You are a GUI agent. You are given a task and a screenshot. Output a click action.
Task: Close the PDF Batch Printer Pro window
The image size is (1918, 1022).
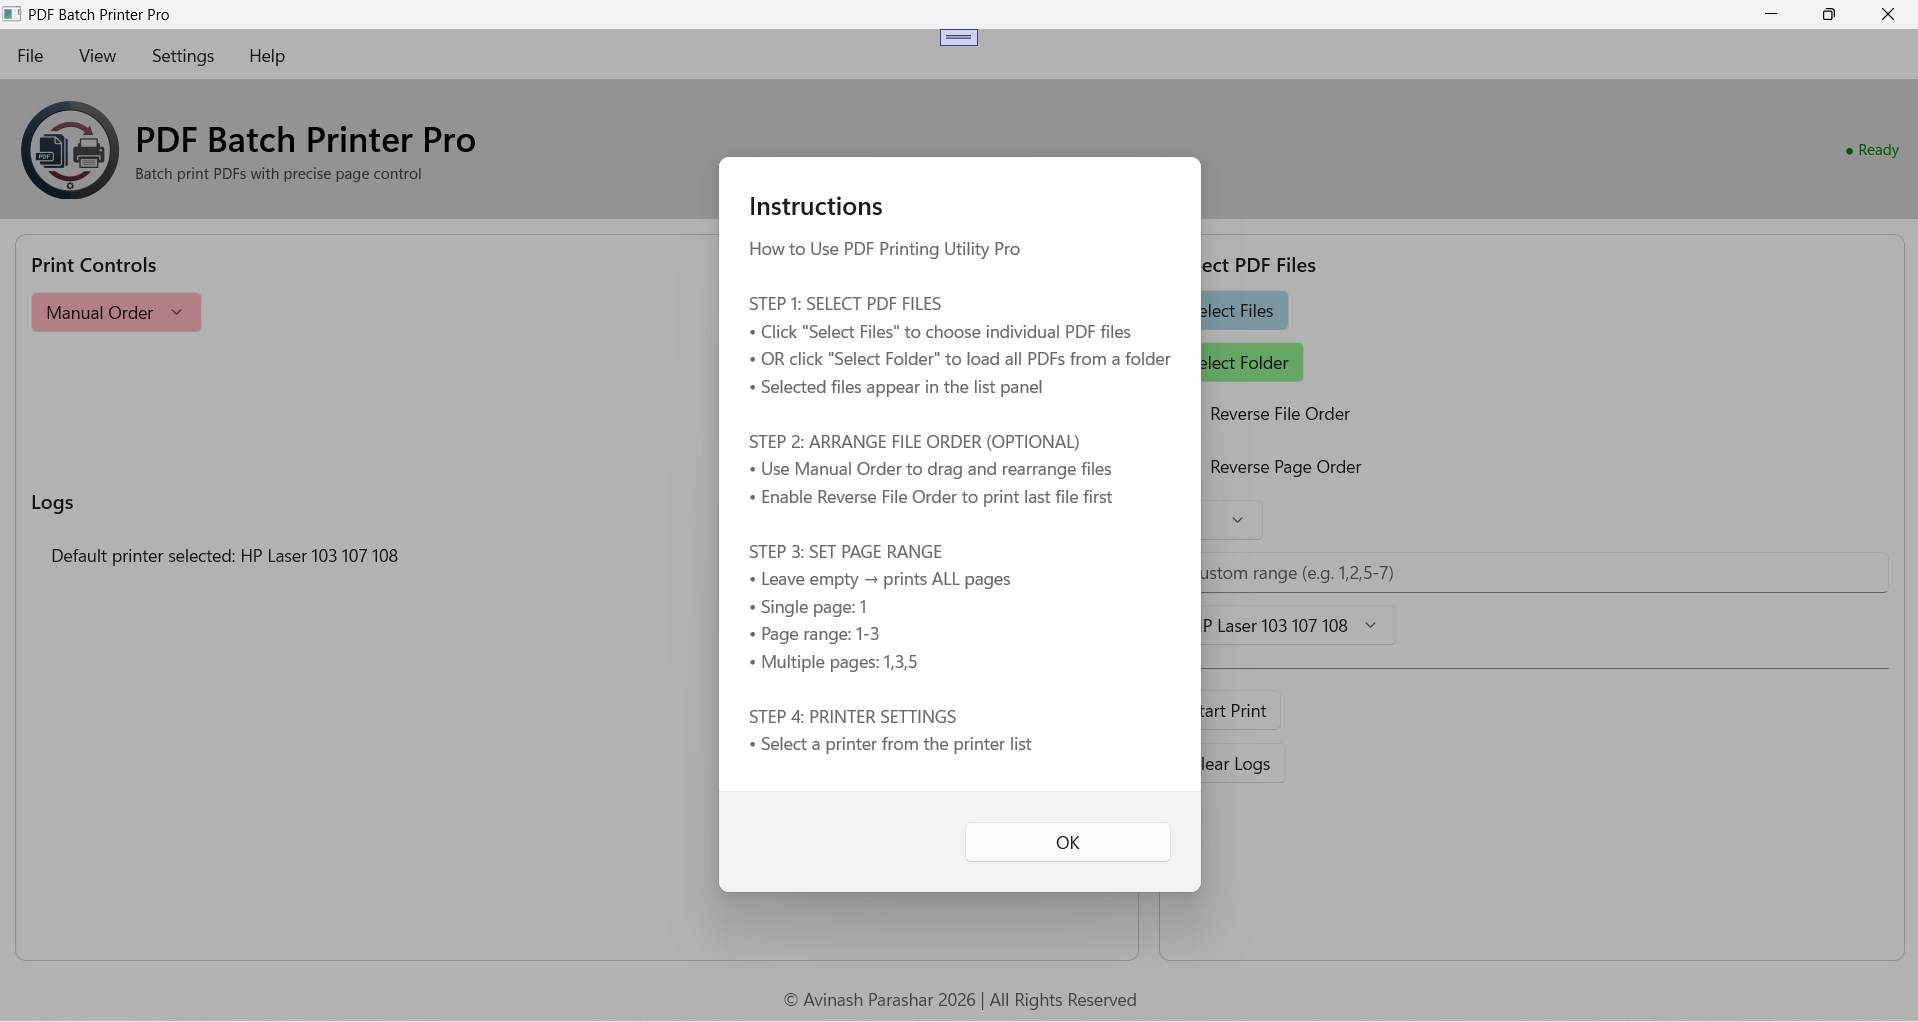1887,14
